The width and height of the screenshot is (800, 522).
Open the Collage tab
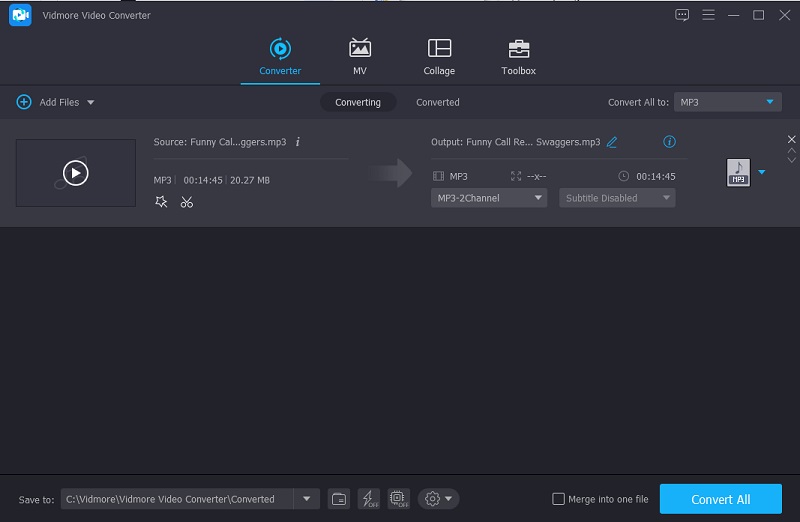tap(439, 57)
